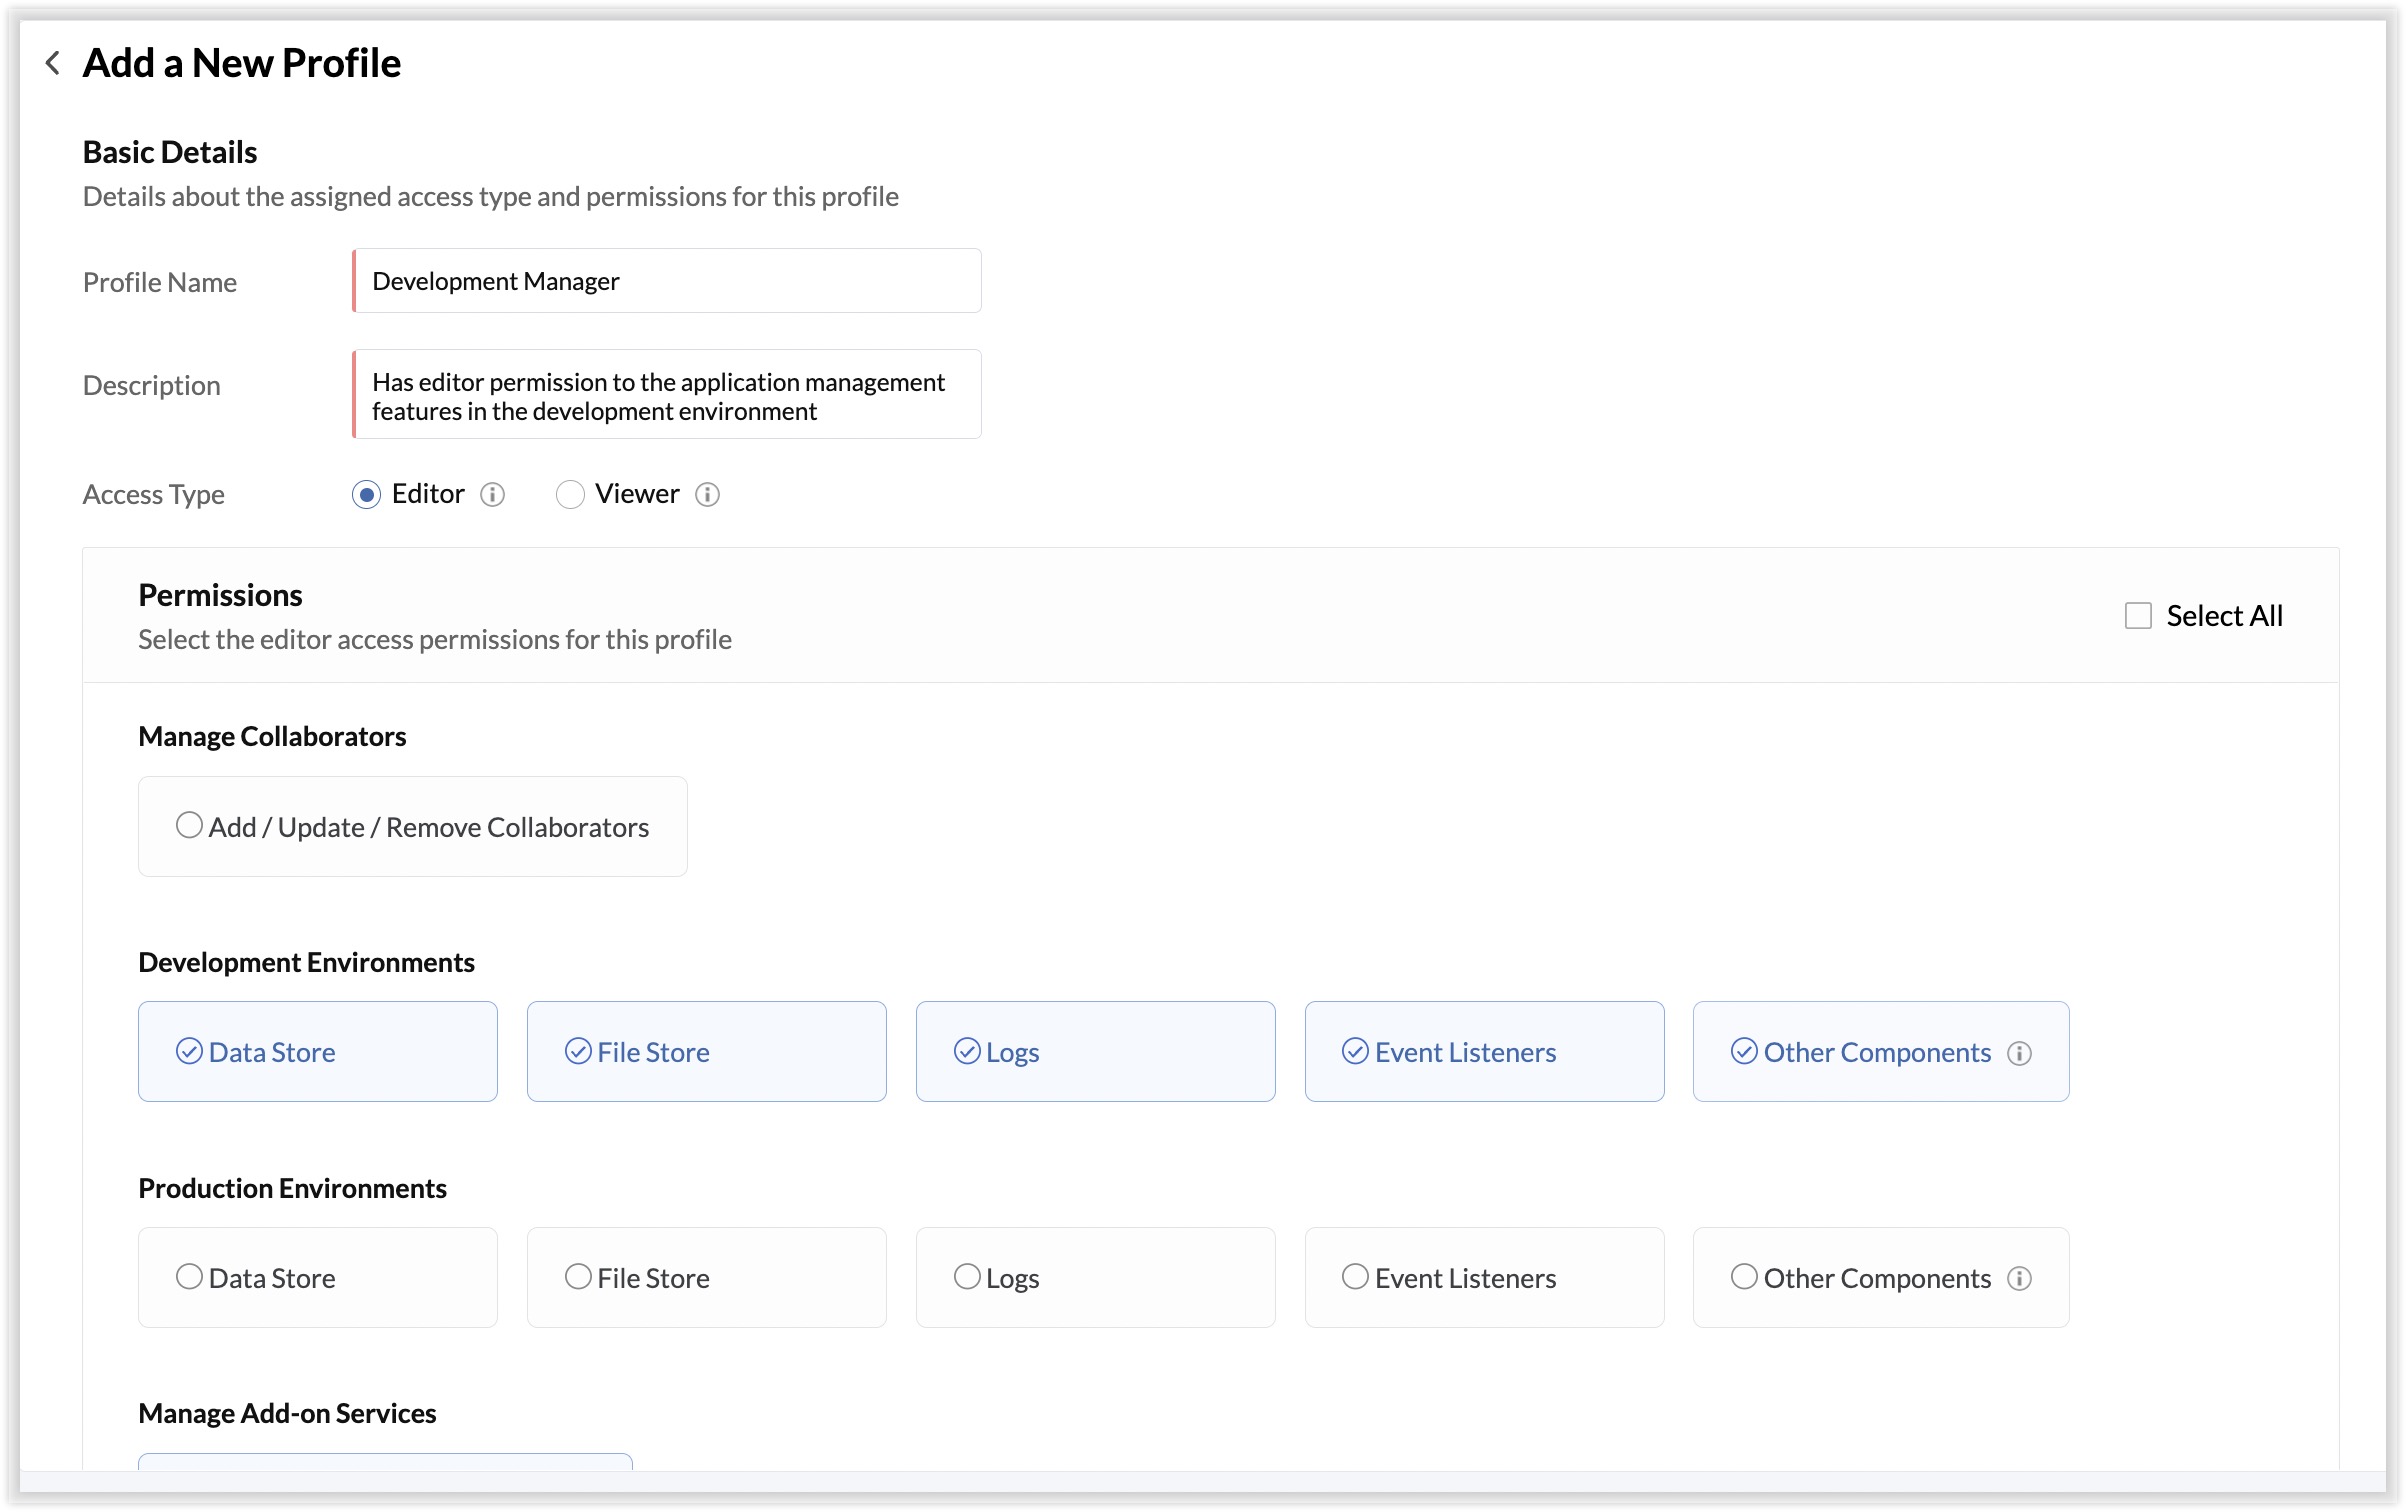Enable Production Environments Logs permission
This screenshot has height=1512, width=2406.
tap(966, 1277)
